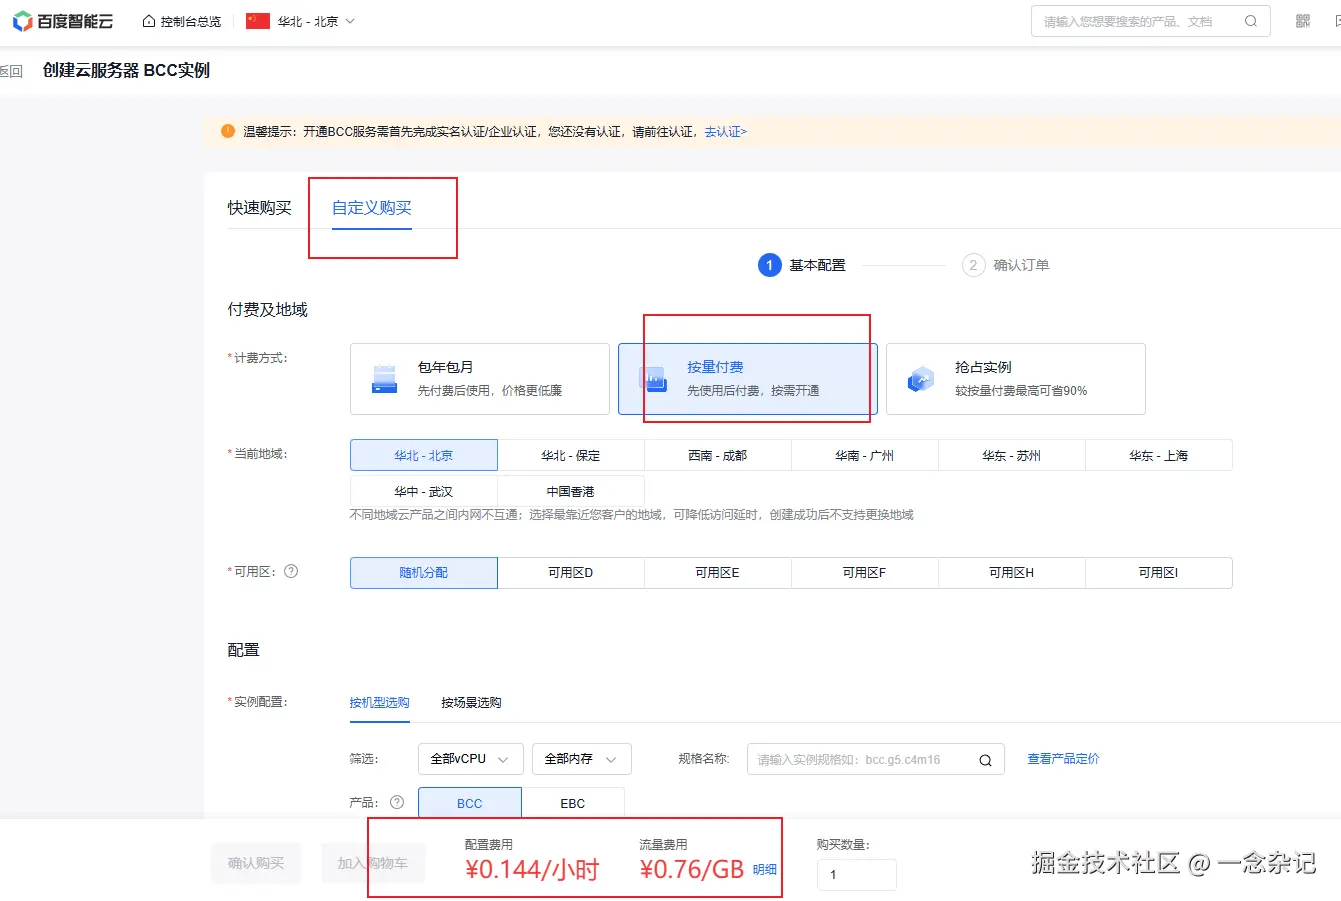Click step 2 确认订单 circle
Viewport: 1341px width, 901px height.
pos(973,265)
